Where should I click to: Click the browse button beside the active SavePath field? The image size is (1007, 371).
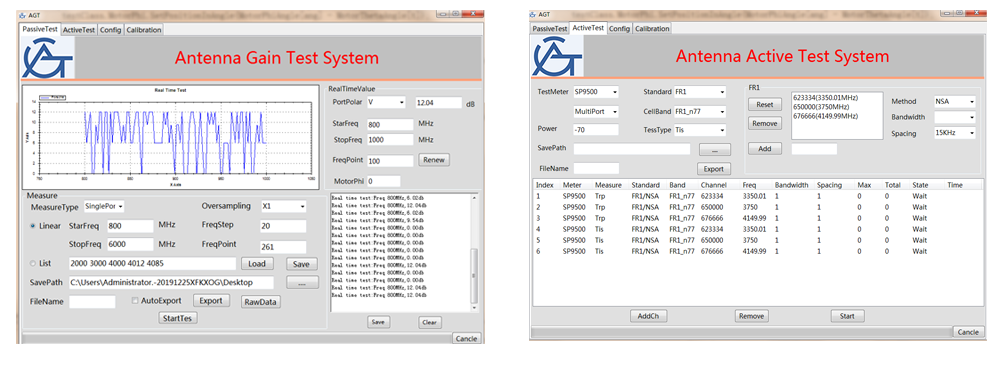pos(715,149)
